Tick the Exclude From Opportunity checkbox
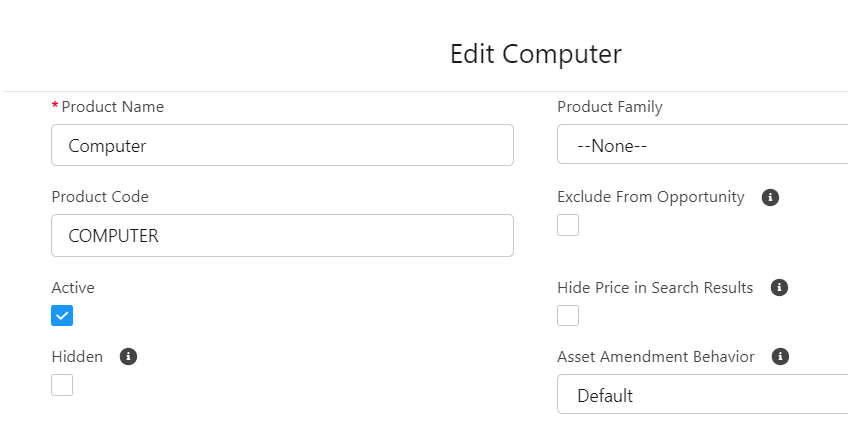 (568, 225)
